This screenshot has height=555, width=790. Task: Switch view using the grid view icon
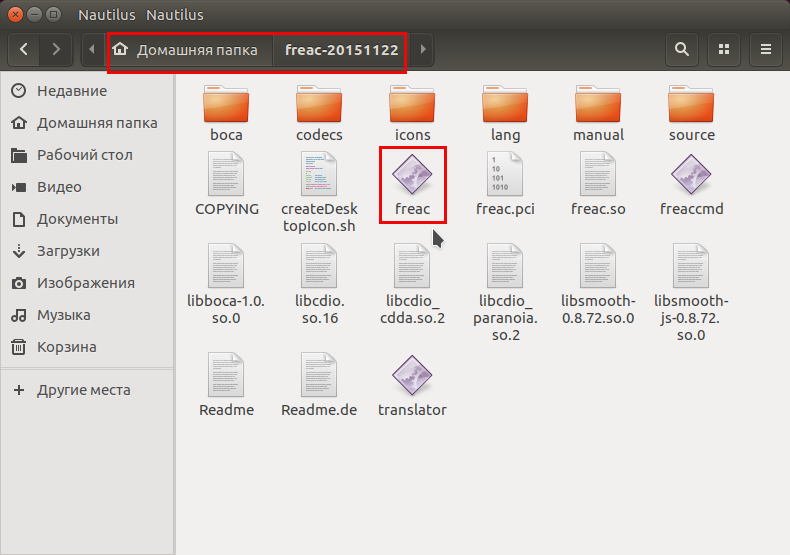coord(724,49)
